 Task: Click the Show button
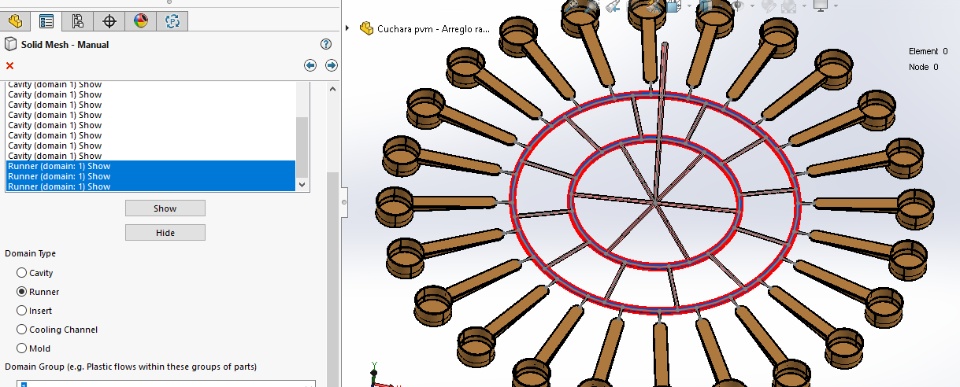pos(165,208)
